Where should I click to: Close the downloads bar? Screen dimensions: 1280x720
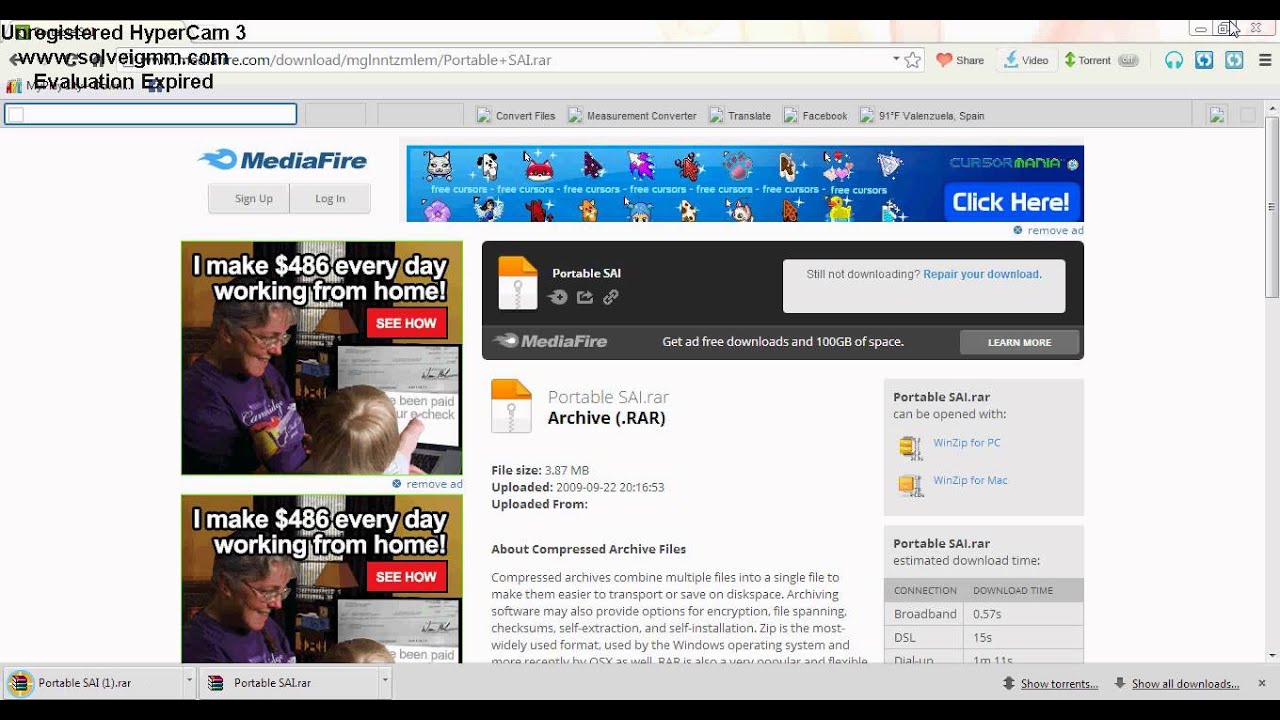tap(1262, 683)
